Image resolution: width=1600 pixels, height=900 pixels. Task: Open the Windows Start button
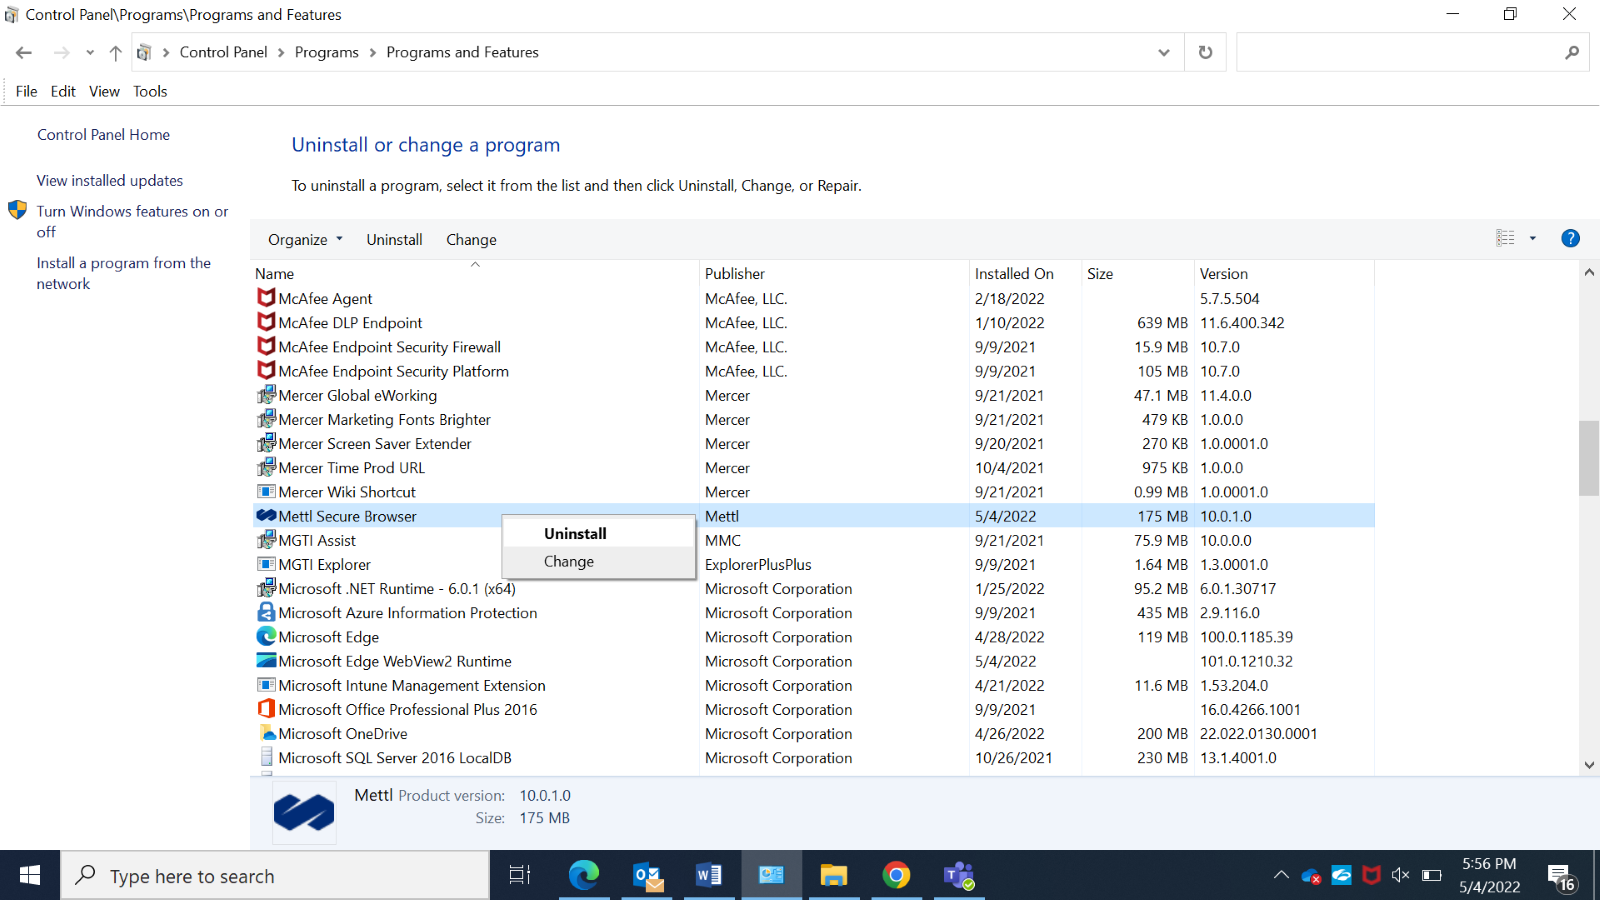point(30,875)
